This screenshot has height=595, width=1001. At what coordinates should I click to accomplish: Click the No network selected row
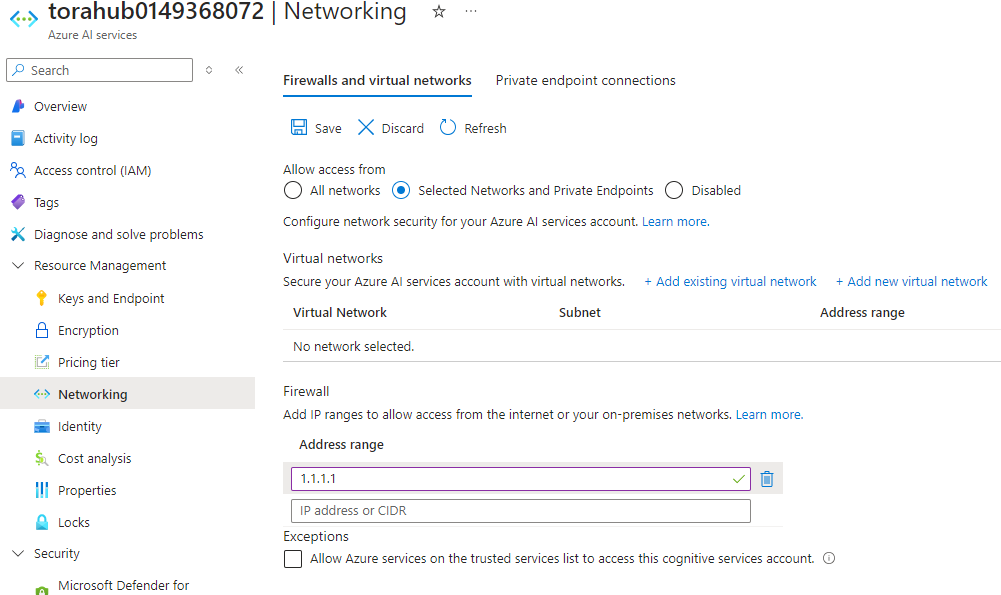[x=642, y=346]
